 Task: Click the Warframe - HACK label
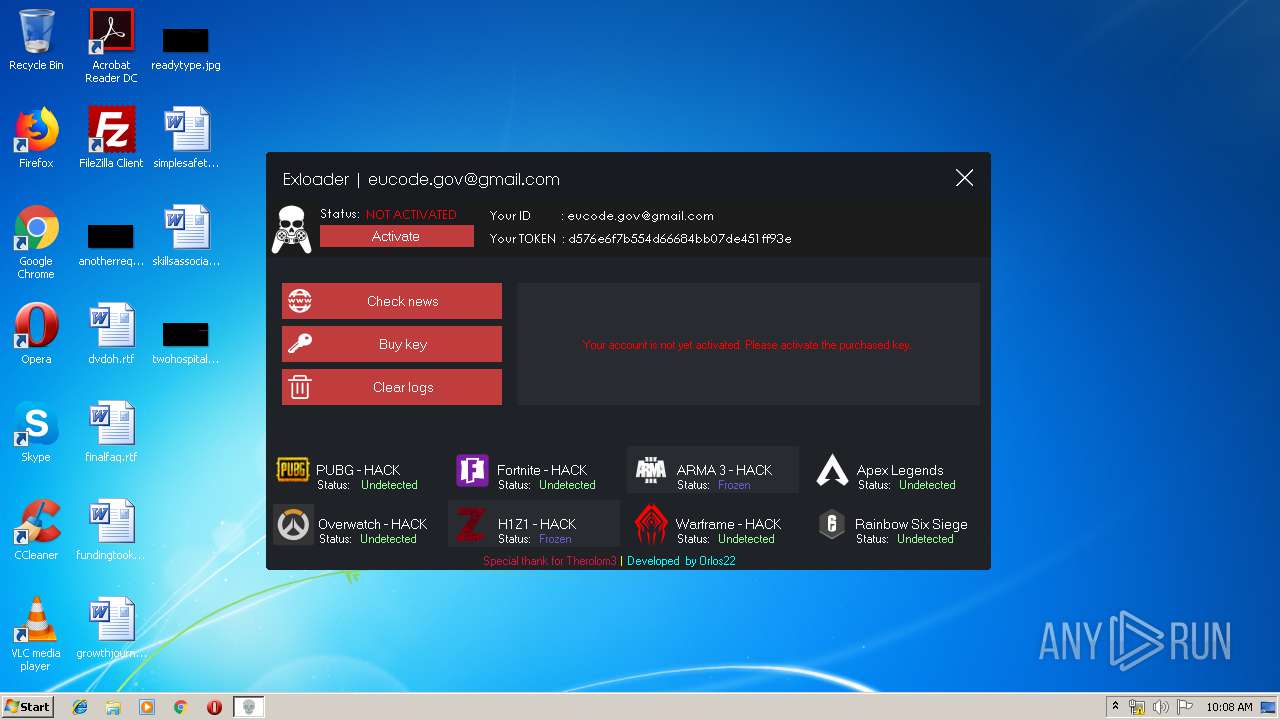[728, 524]
